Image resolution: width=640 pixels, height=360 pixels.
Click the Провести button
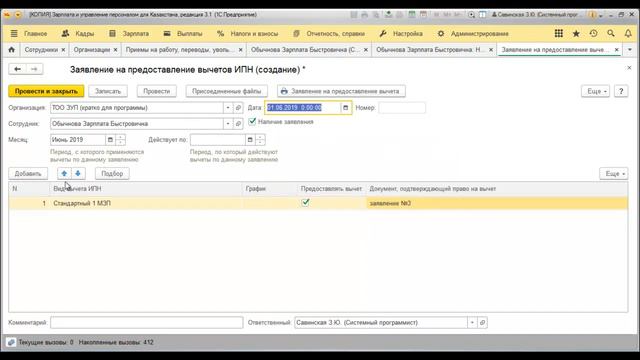156,91
